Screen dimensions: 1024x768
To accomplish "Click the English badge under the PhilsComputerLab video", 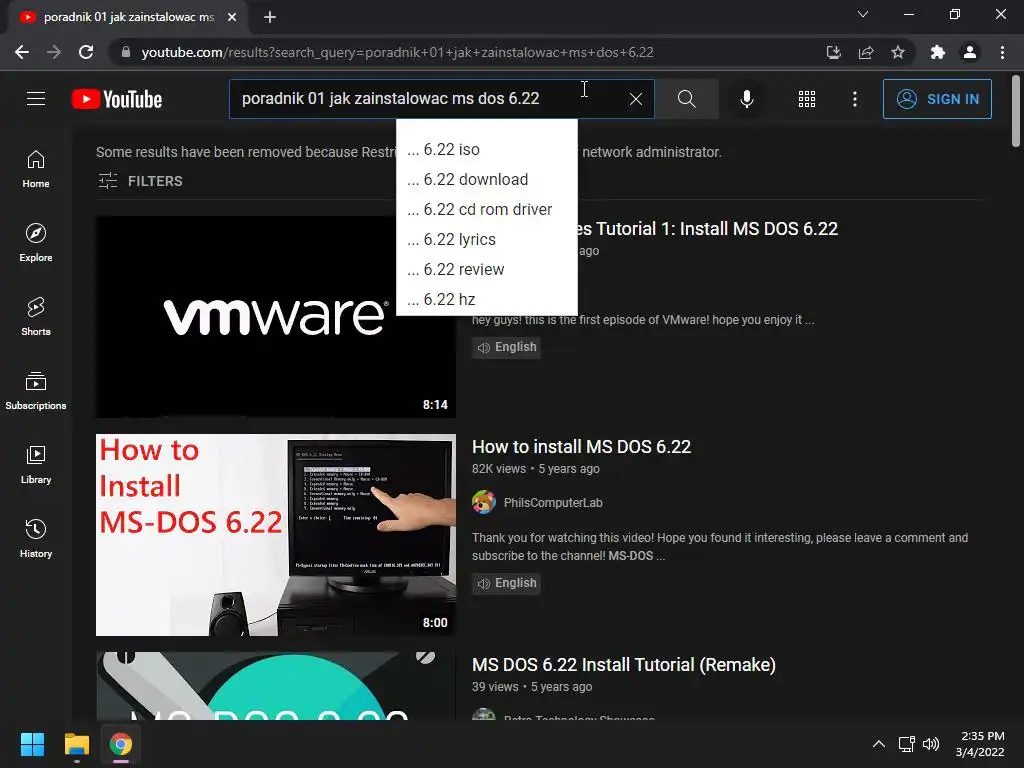I will pos(506,583).
